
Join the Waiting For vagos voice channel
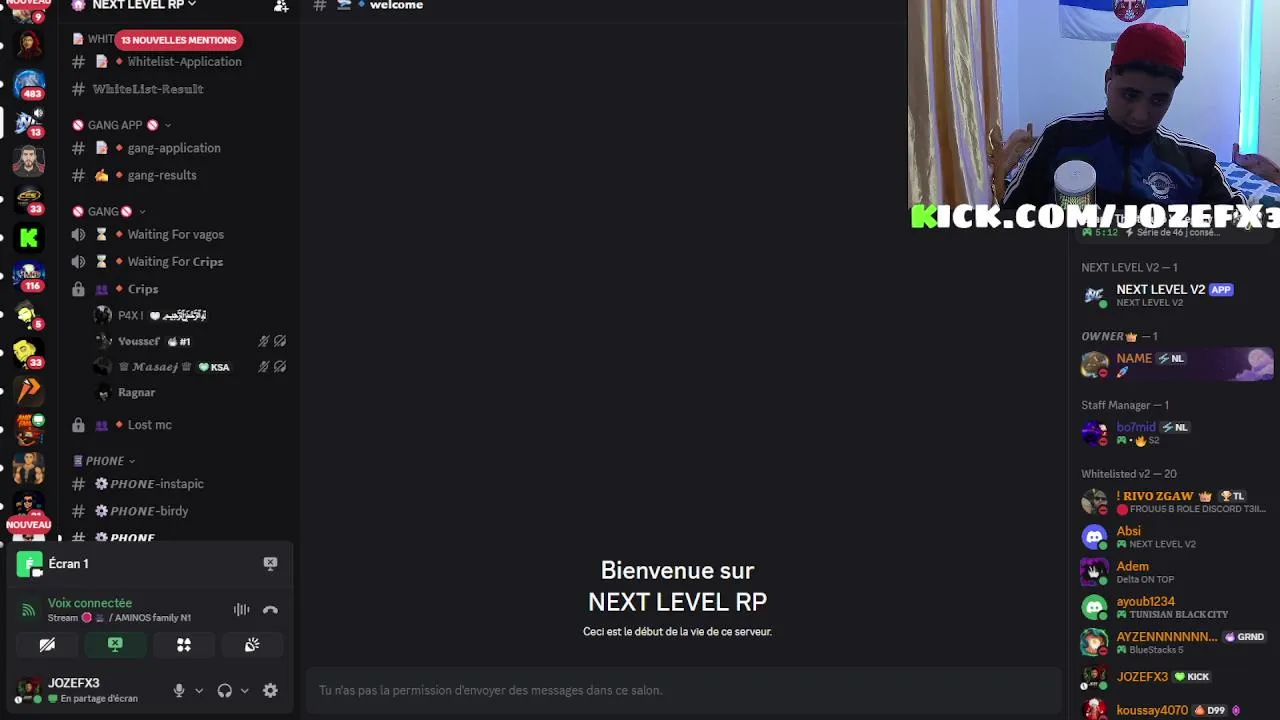tap(178, 234)
